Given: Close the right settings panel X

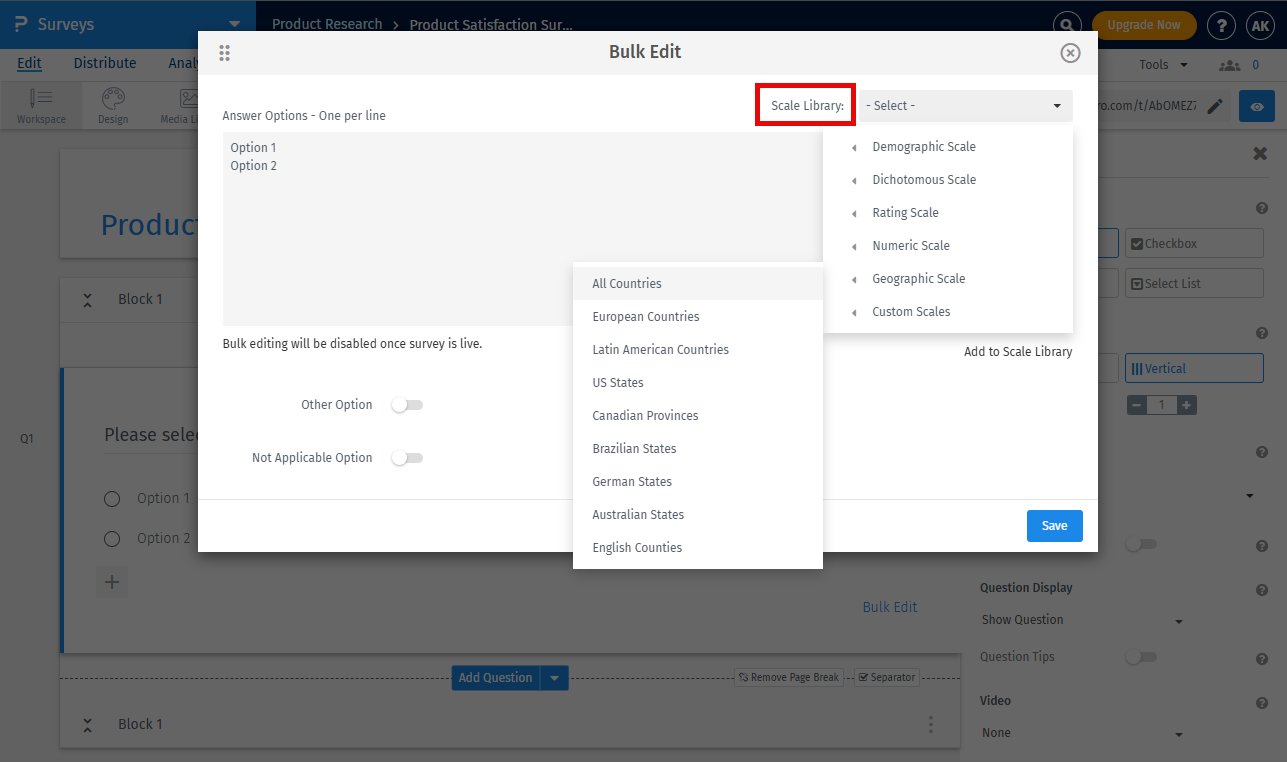Looking at the screenshot, I should pos(1260,153).
